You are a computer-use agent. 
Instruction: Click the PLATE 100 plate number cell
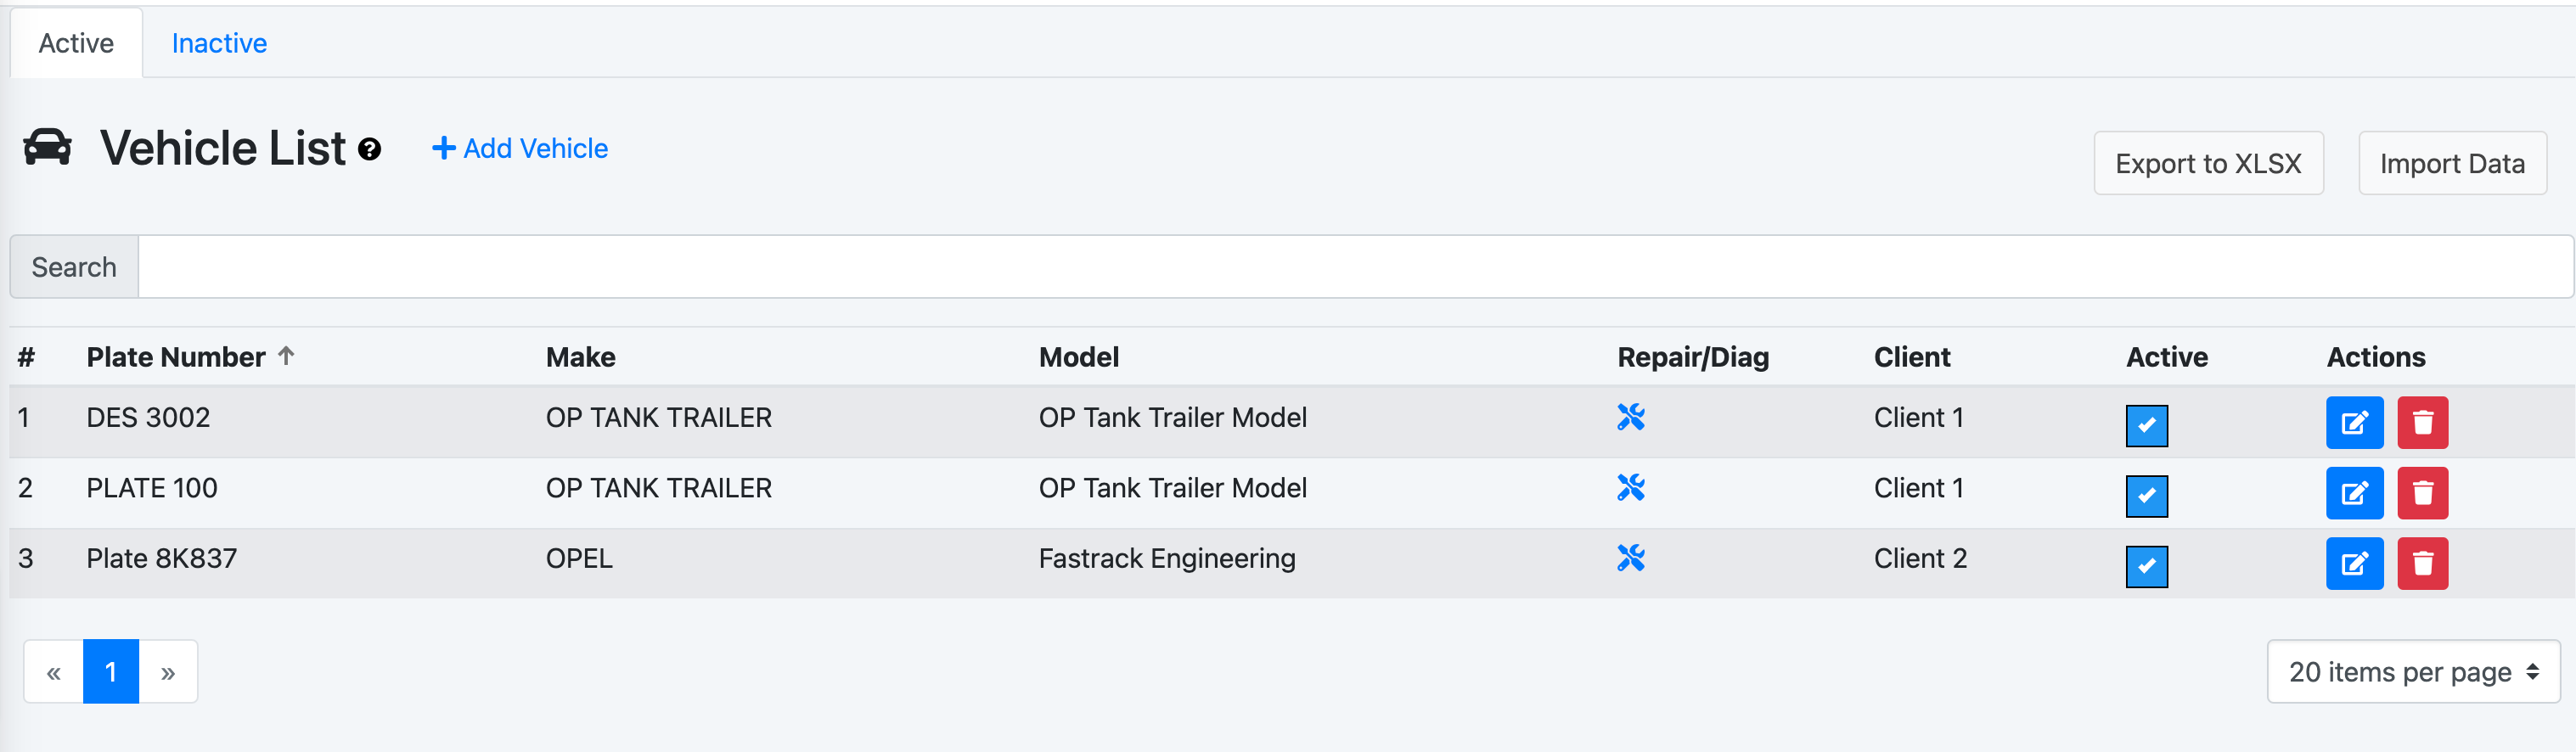(x=151, y=487)
